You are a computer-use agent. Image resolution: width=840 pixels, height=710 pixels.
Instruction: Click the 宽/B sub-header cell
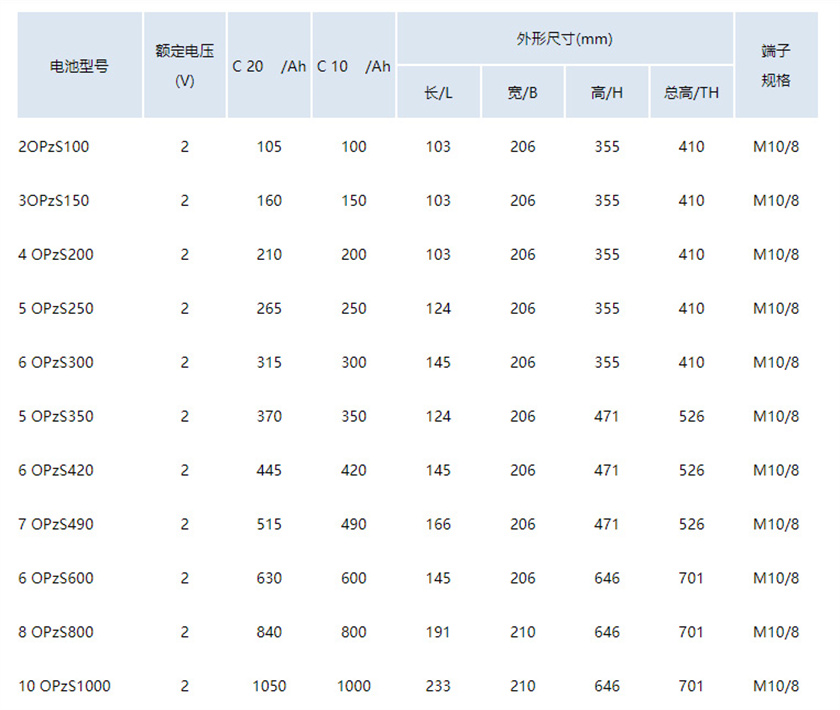pyautogui.click(x=523, y=90)
